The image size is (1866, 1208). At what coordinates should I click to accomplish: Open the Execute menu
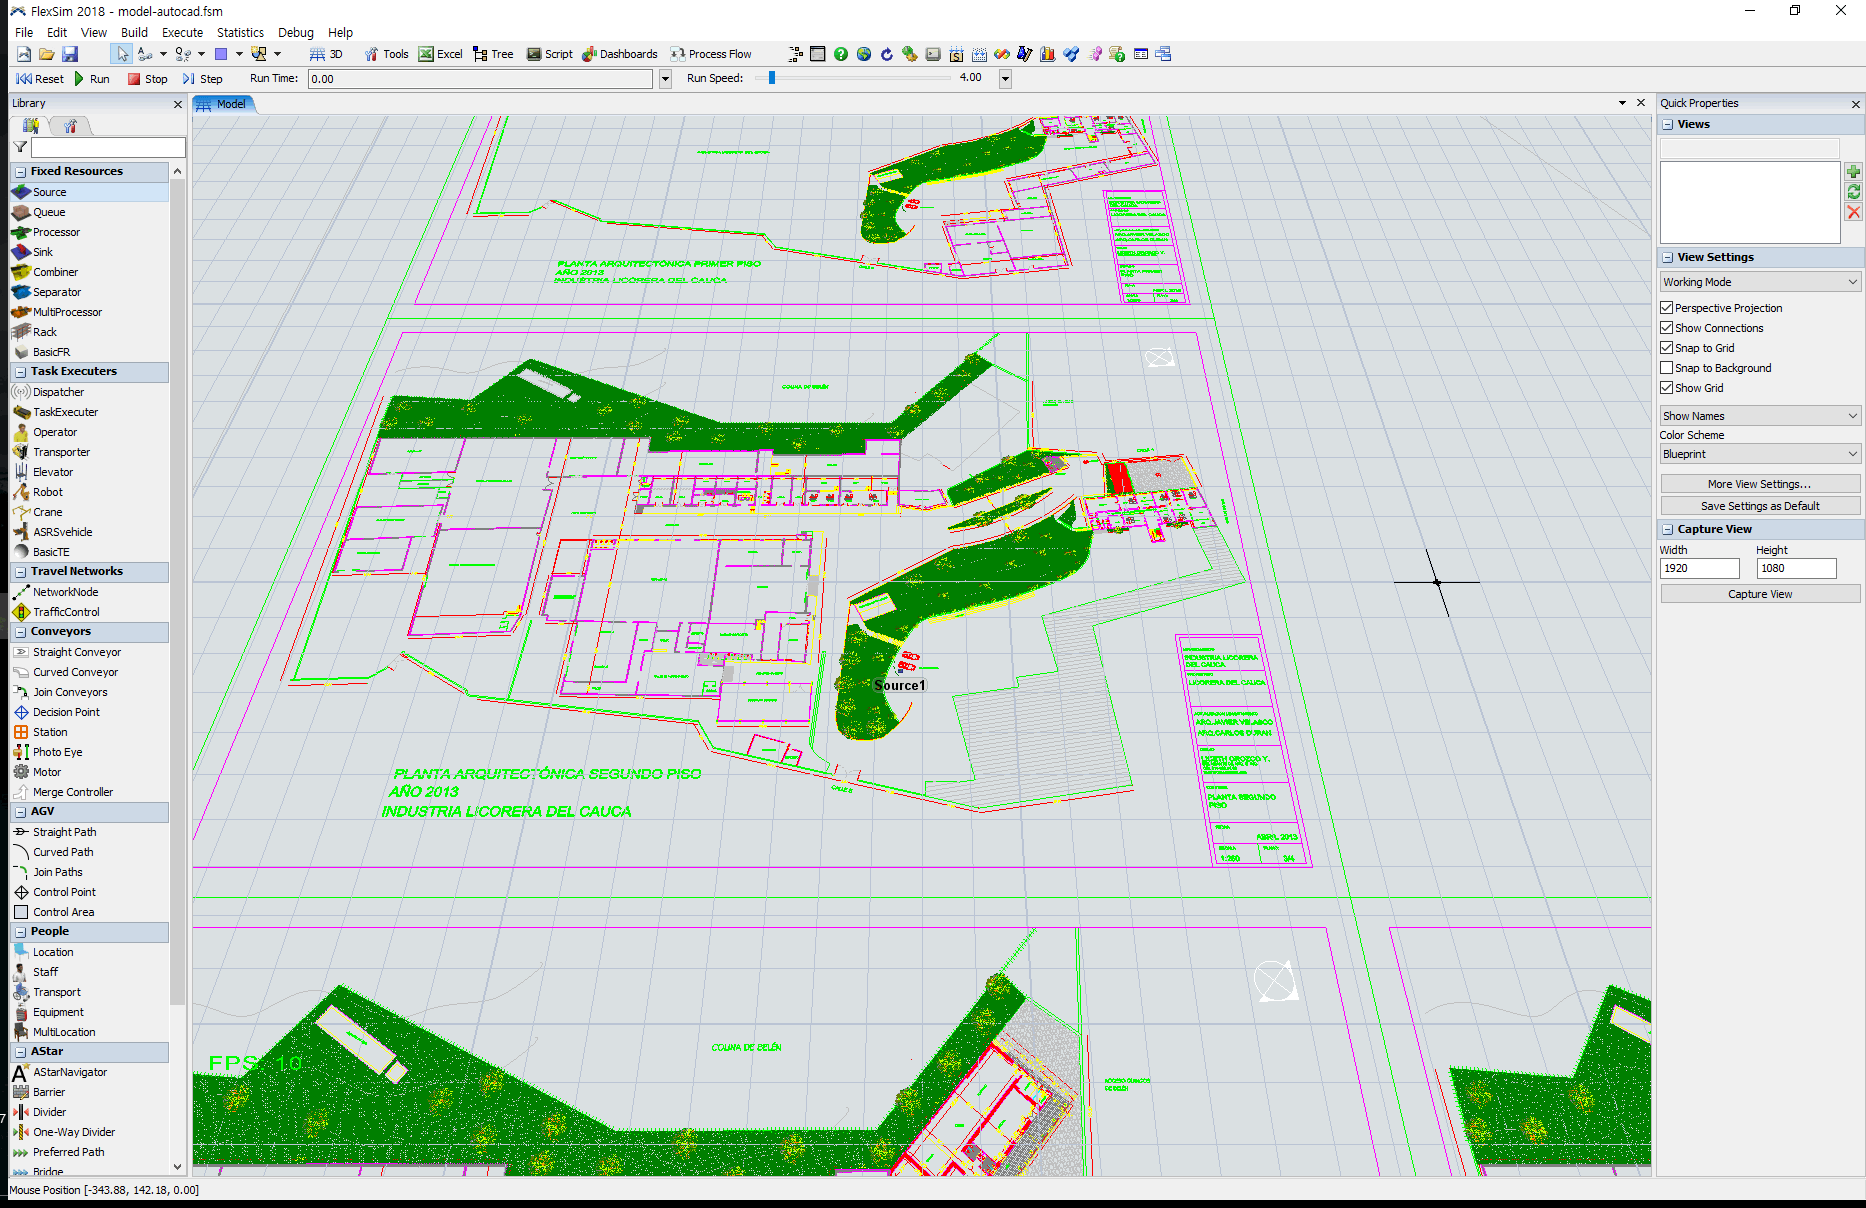(182, 32)
